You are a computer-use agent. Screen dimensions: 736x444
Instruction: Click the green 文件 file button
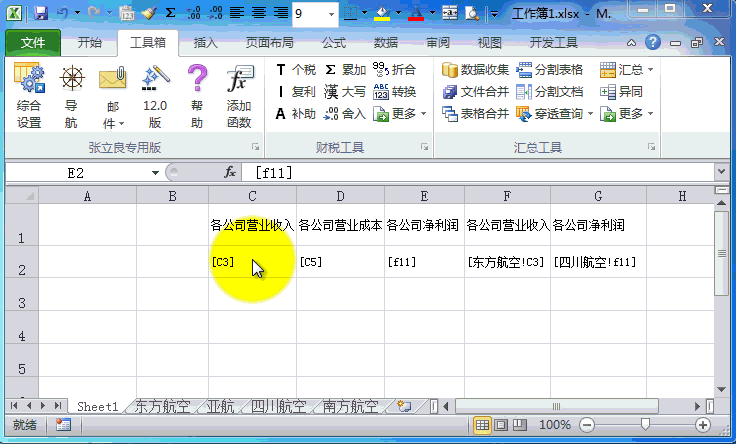click(33, 43)
